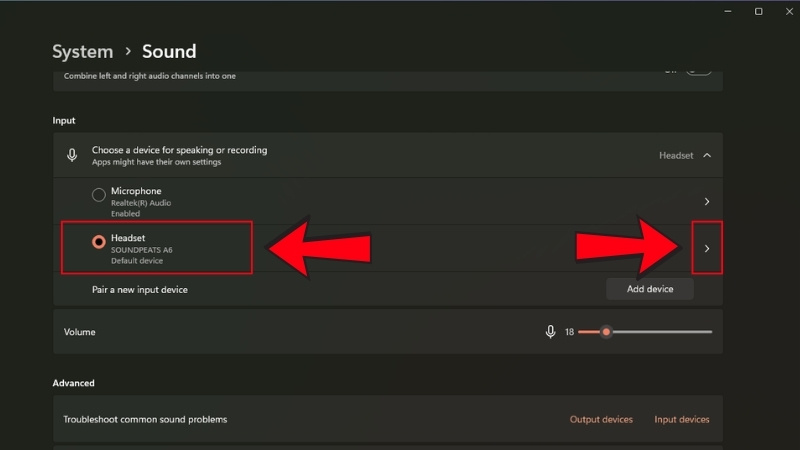
Task: Open Microphone properties chevron arrow
Action: 707,201
